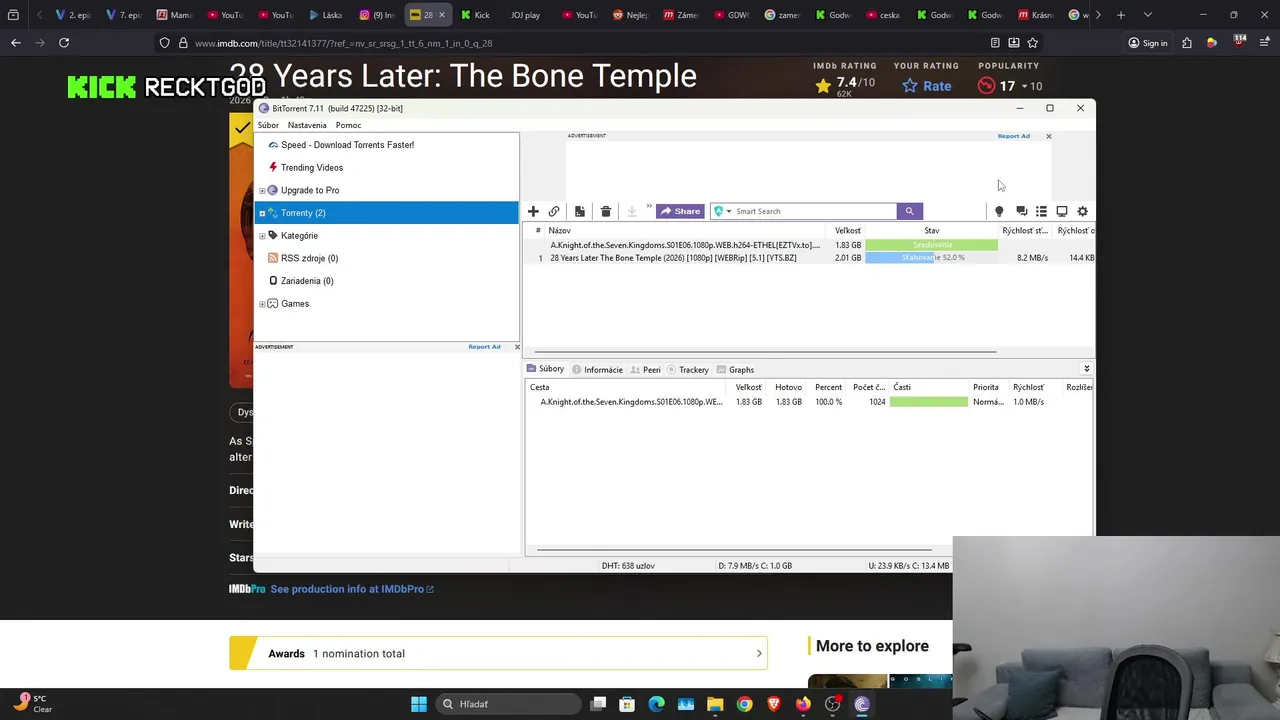Expand the Games tree node

(262, 304)
